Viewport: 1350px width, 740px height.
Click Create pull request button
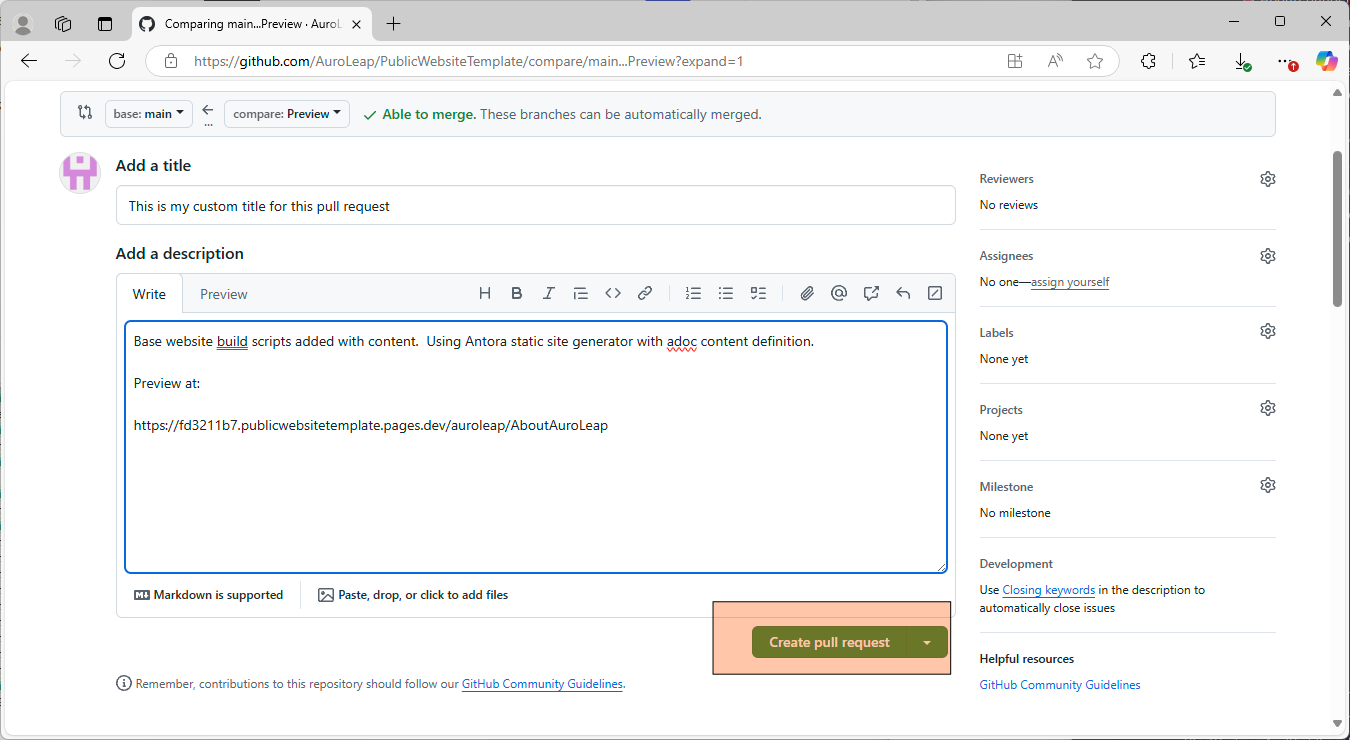point(829,642)
